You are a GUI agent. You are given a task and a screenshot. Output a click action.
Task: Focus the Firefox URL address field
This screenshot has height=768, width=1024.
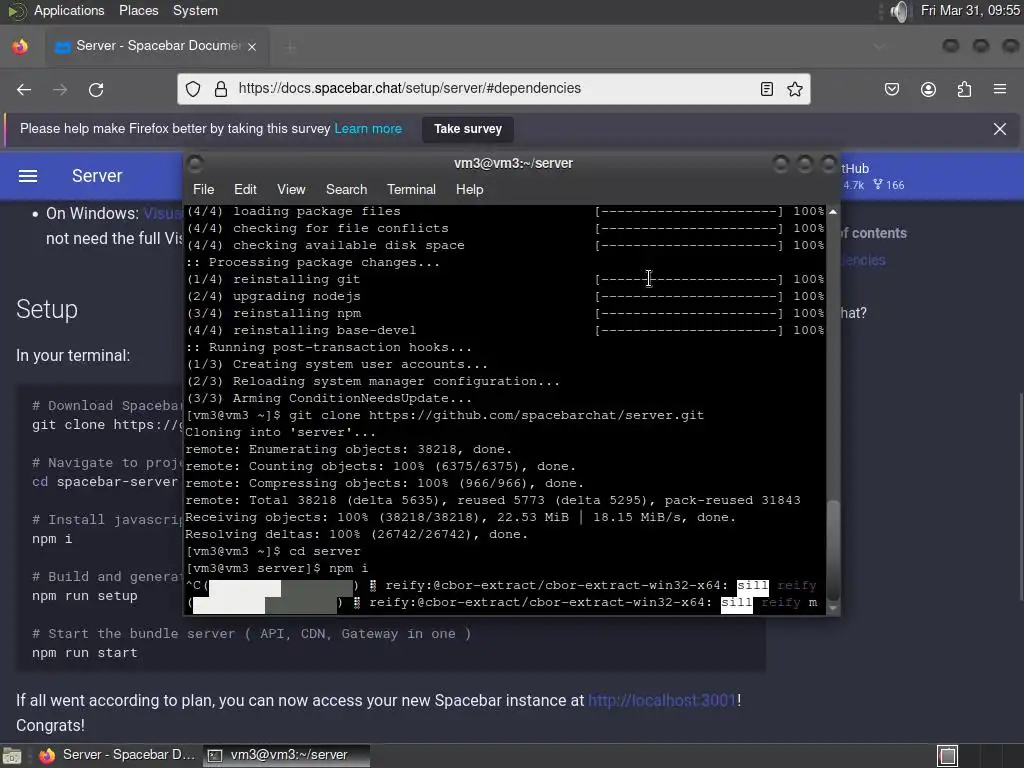point(494,88)
